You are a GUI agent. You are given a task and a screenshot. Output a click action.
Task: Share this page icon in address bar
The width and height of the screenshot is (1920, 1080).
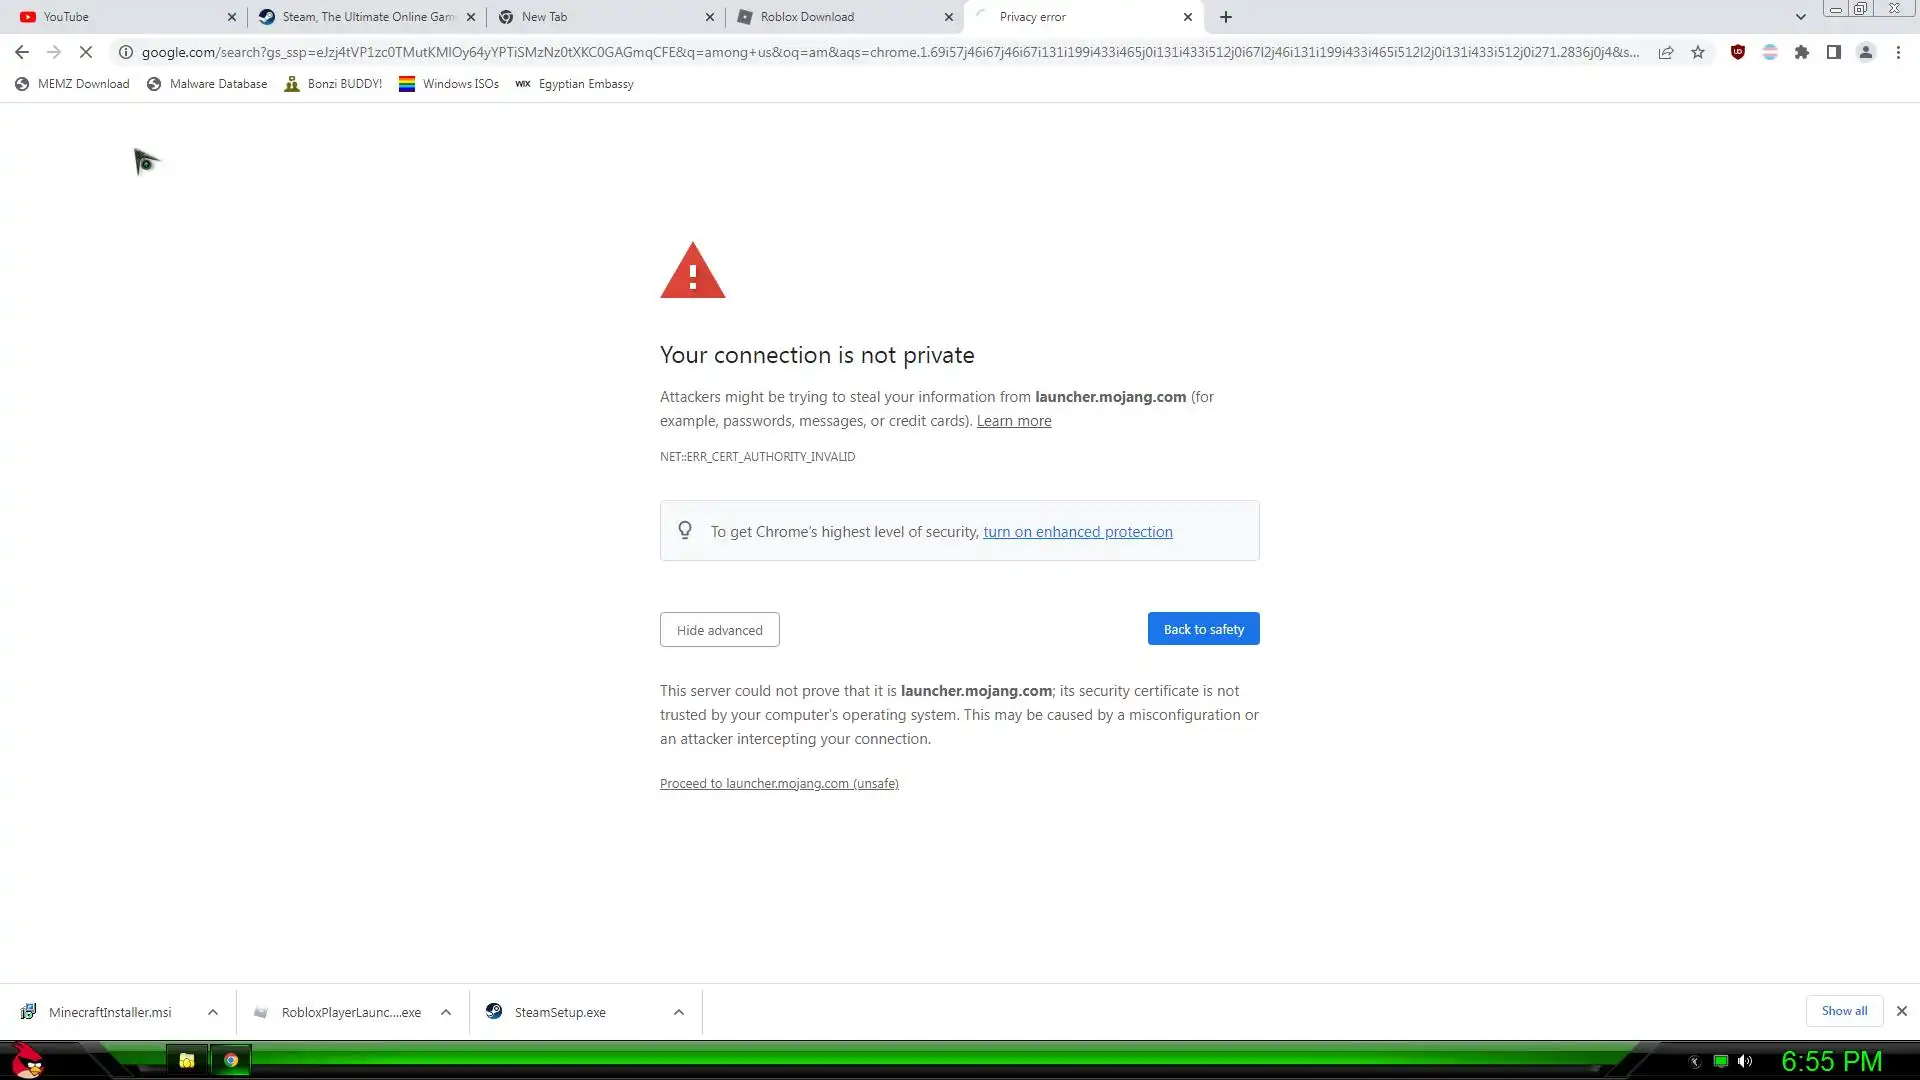(x=1666, y=52)
